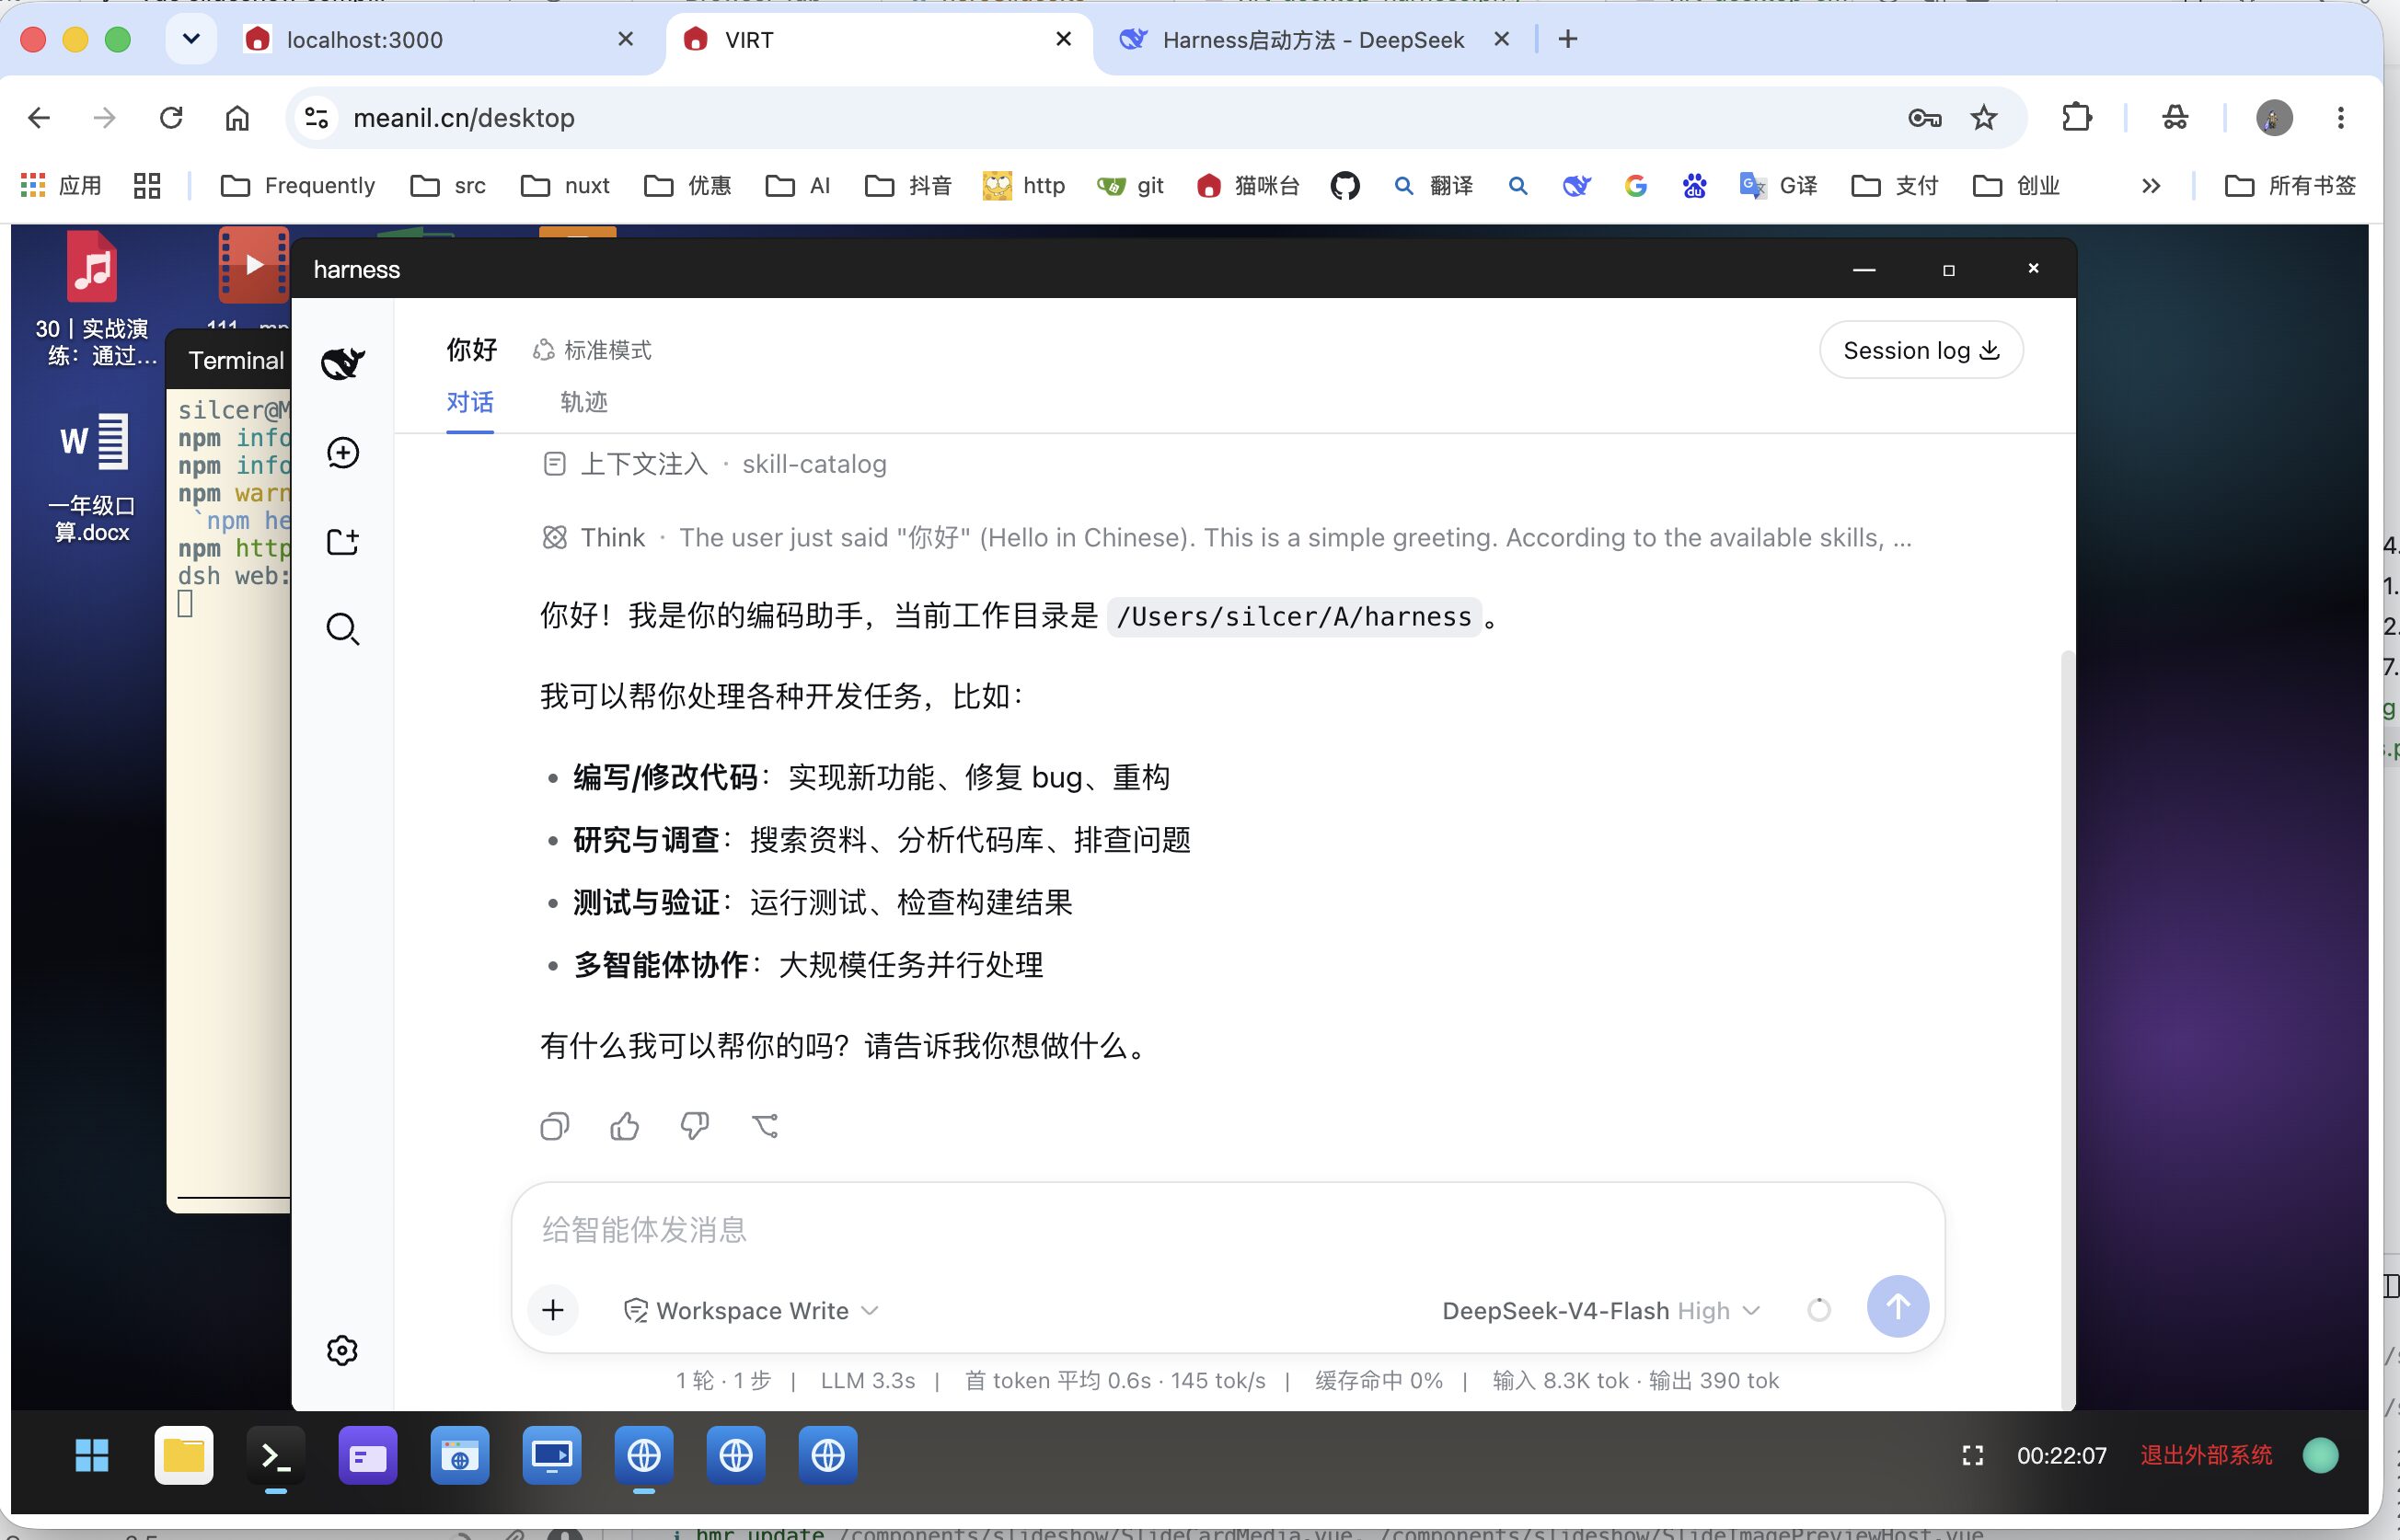The width and height of the screenshot is (2400, 1540).
Task: Open purple card app on taskbar
Action: tap(368, 1455)
